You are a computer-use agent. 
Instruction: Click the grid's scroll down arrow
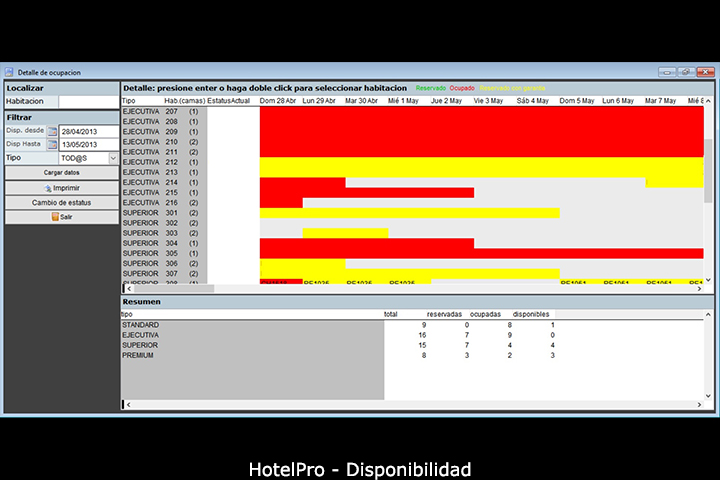pos(709,281)
